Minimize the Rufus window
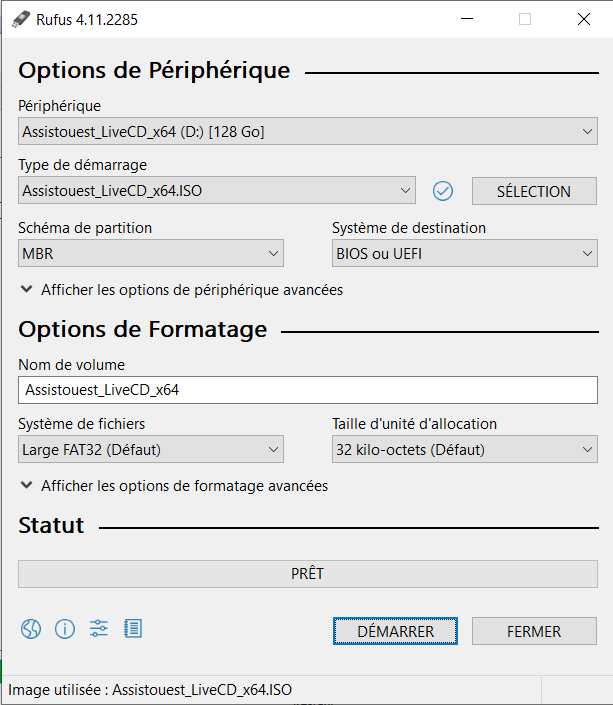This screenshot has height=705, width=613. point(467,19)
